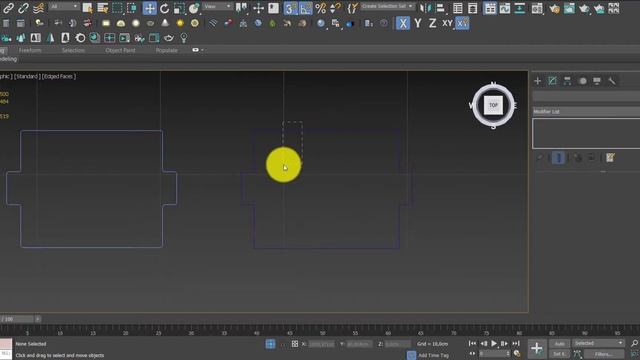
Task: Open the reference coordinate 'View' dropdown
Action: point(218,7)
